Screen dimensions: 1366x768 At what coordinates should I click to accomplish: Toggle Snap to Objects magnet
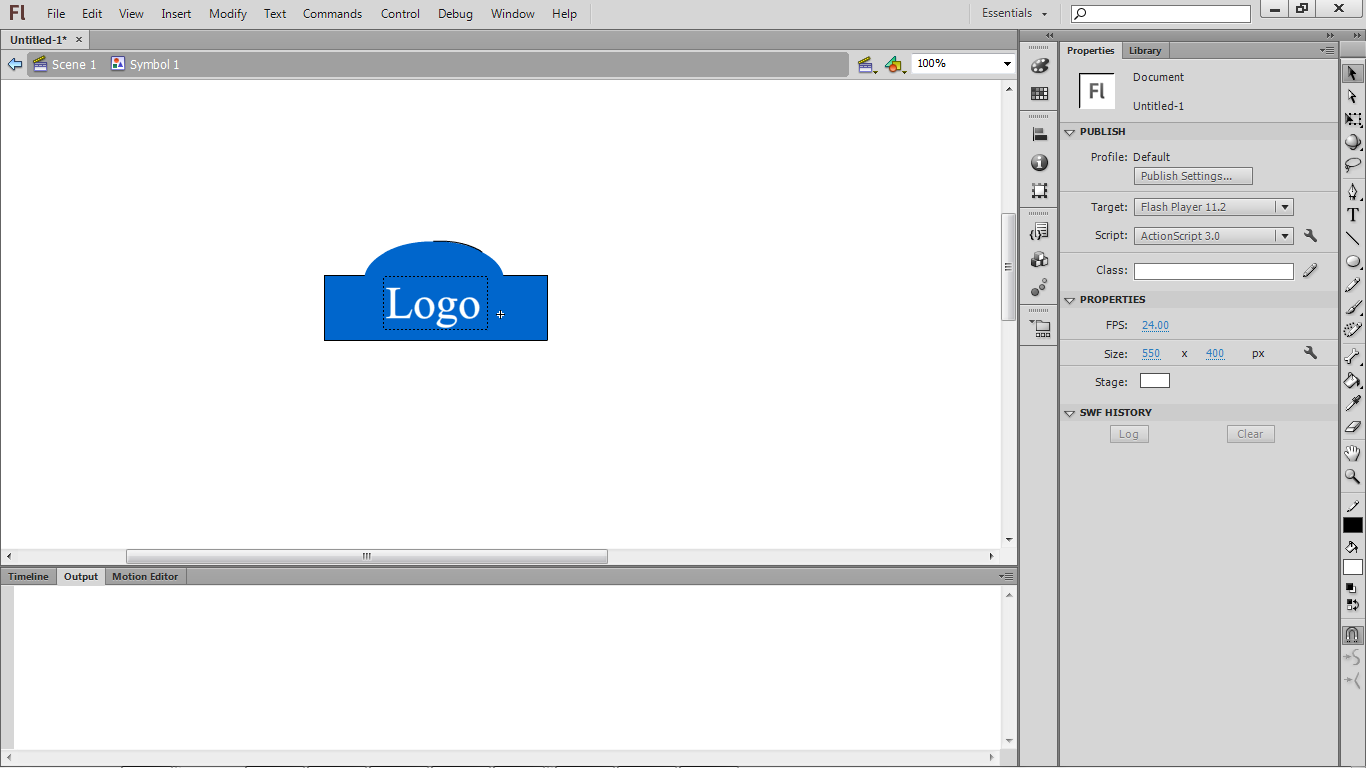[x=1352, y=635]
